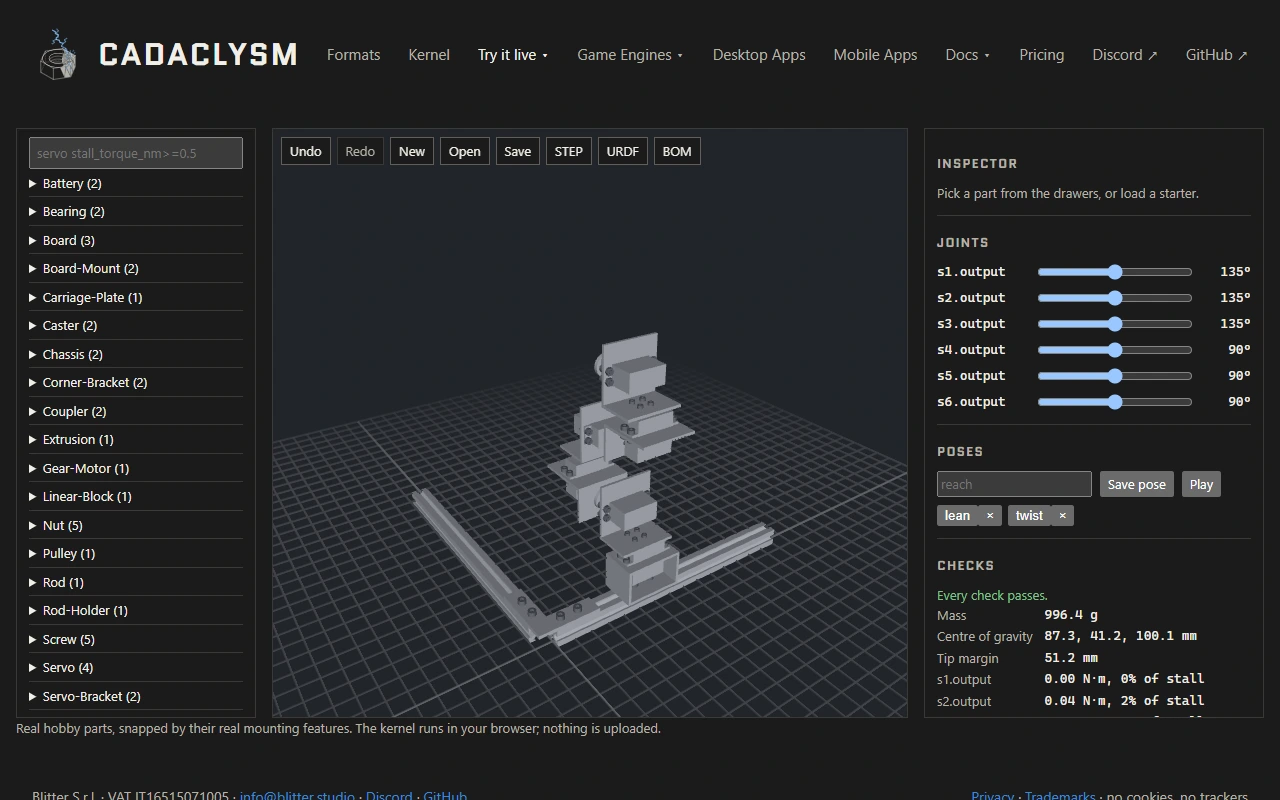Viewport: 1280px width, 800px height.
Task: Click the Save toolbar button
Action: click(x=518, y=152)
